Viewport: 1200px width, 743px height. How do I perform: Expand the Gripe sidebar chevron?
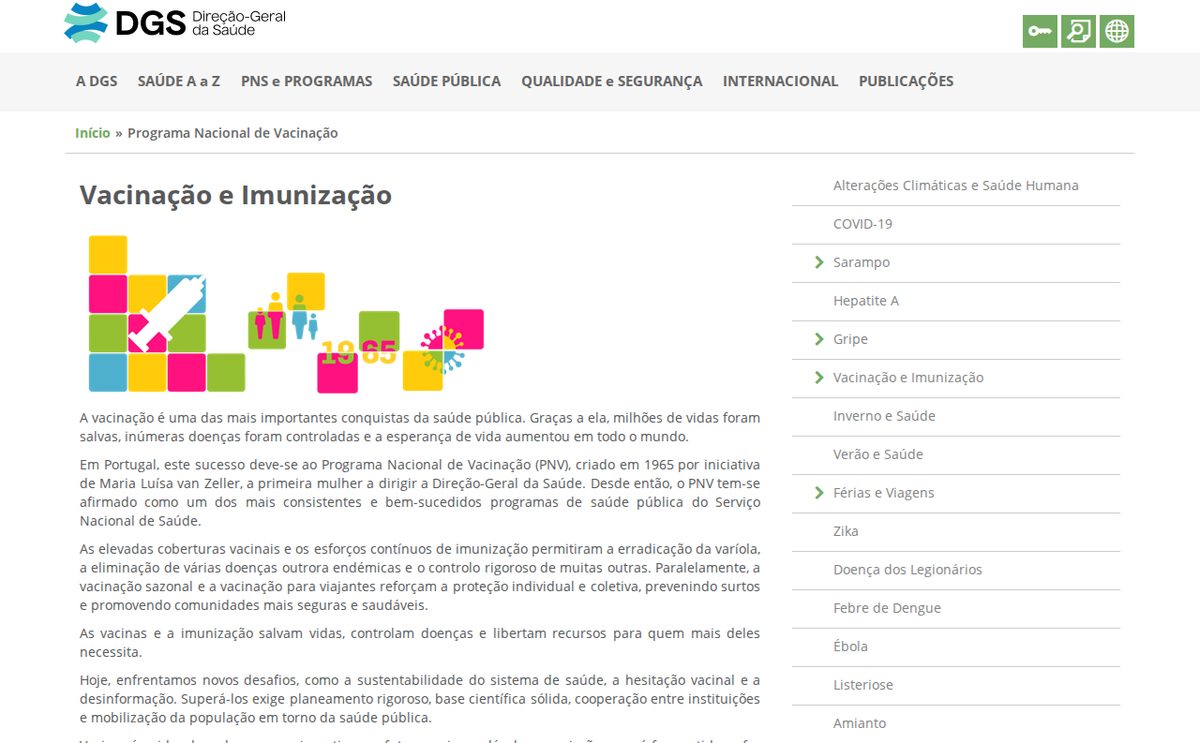820,339
